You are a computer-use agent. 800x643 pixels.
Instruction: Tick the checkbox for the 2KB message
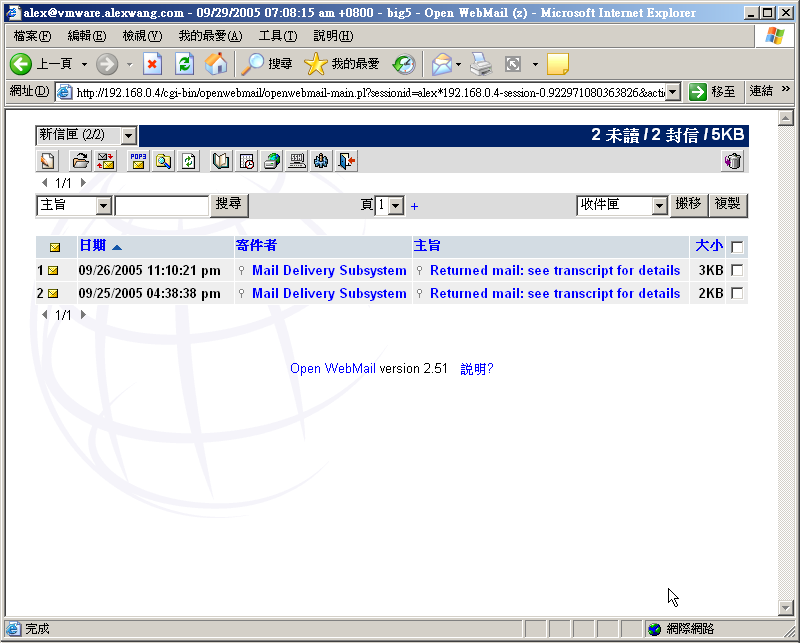(737, 293)
